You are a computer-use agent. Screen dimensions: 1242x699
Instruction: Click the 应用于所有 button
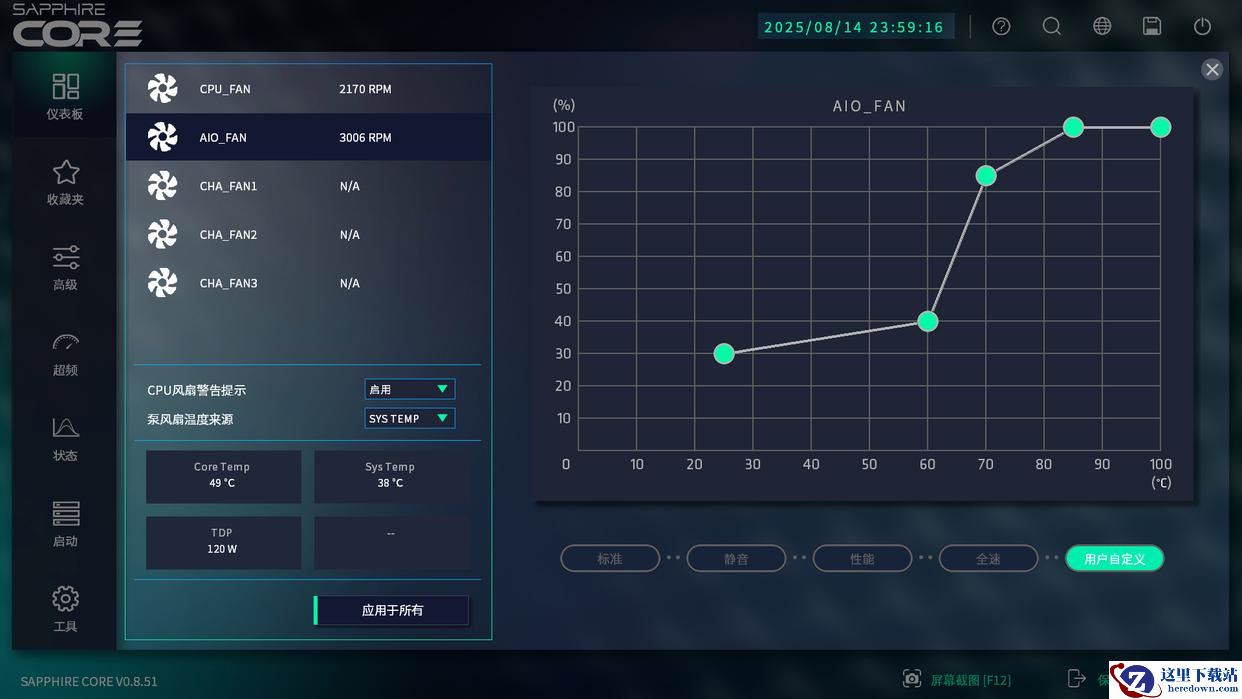(392, 610)
